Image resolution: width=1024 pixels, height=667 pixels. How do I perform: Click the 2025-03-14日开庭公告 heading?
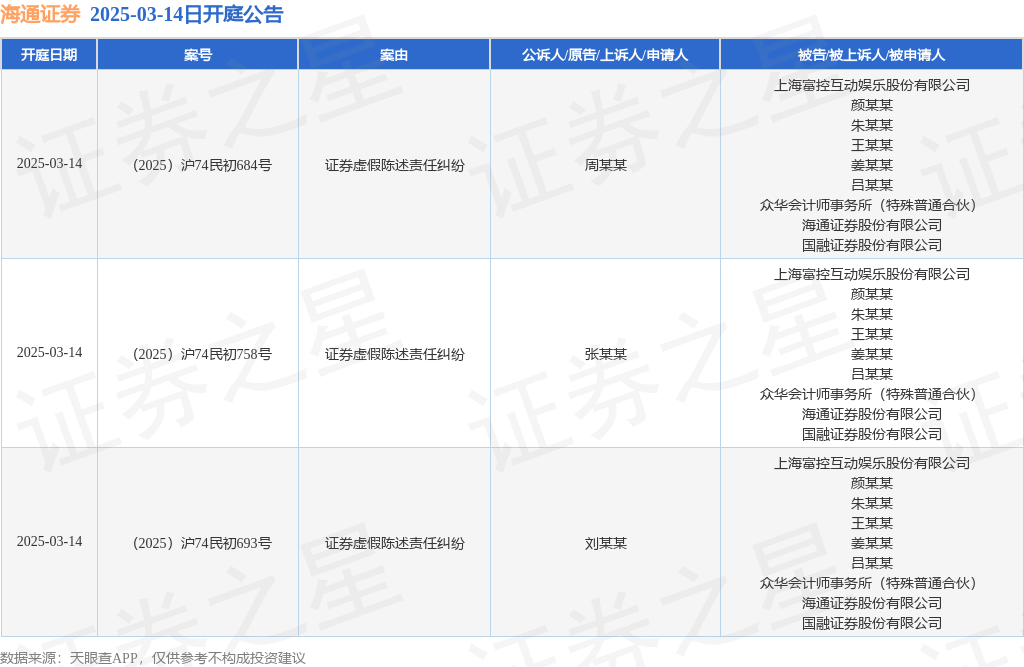(186, 14)
